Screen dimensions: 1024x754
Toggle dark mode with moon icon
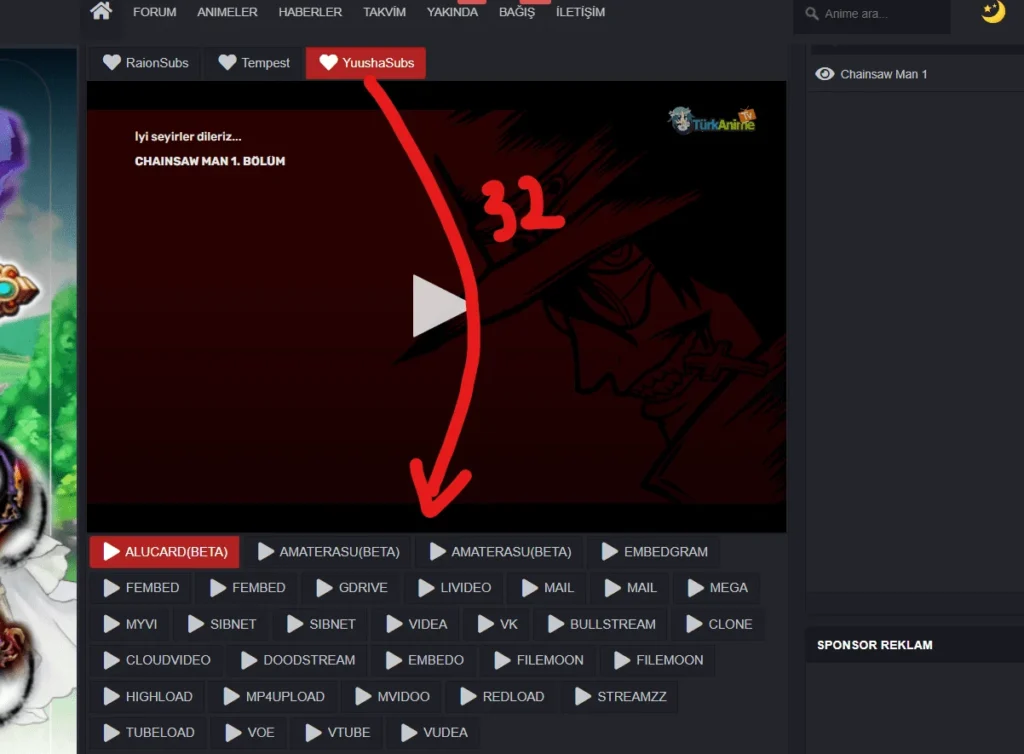coord(992,12)
